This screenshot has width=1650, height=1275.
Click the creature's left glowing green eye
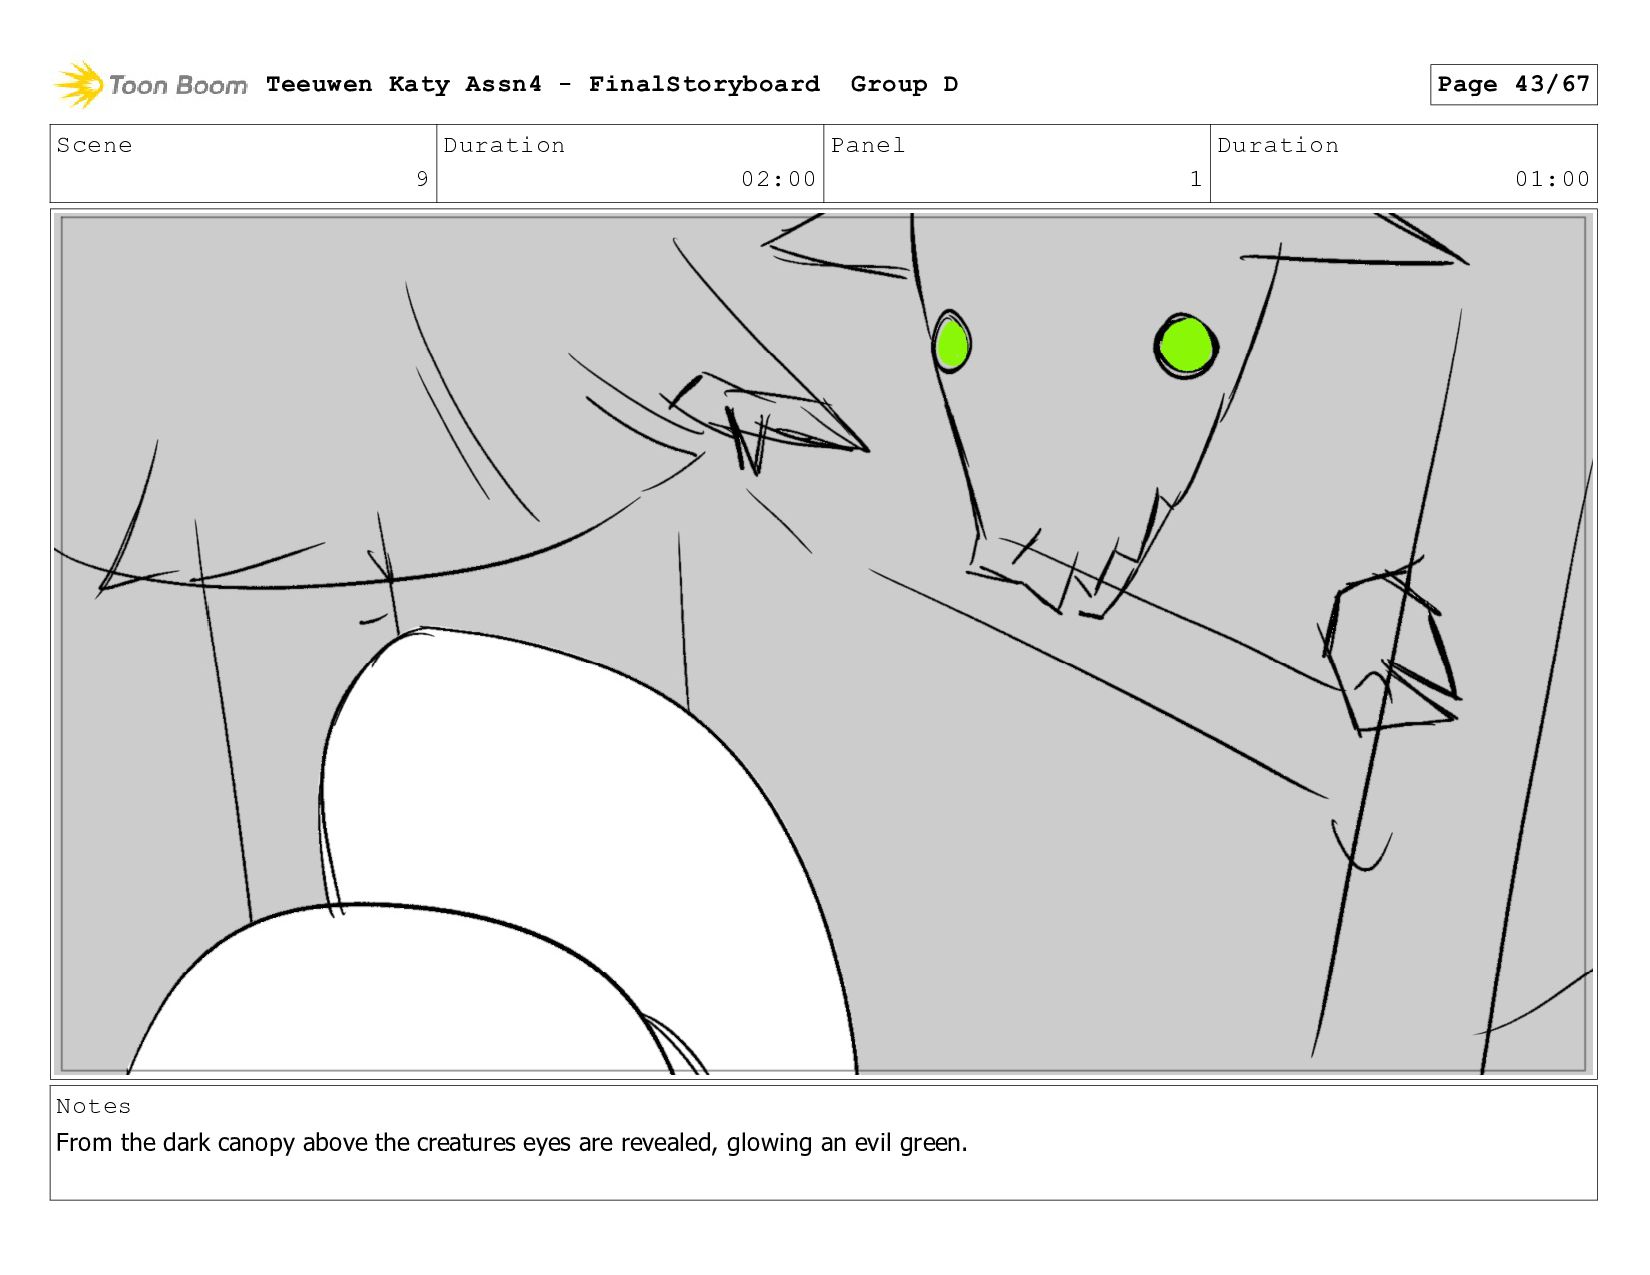(951, 342)
